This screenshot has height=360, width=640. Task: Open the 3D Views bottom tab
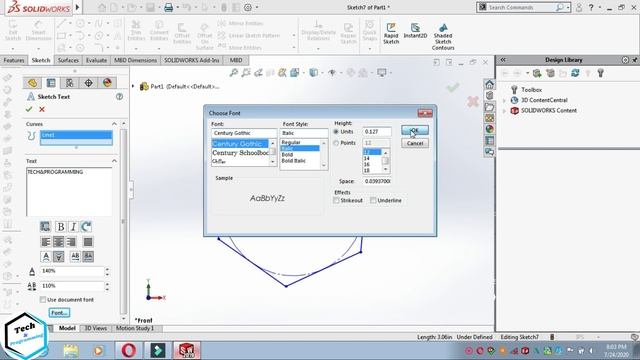[x=96, y=328]
